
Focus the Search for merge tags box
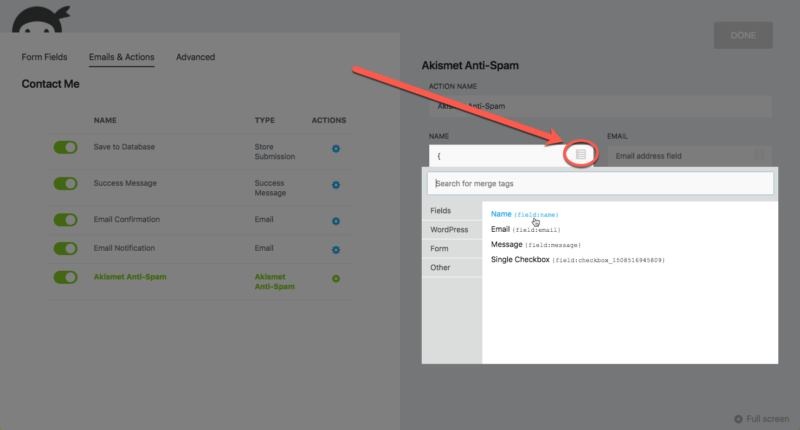pyautogui.click(x=598, y=183)
